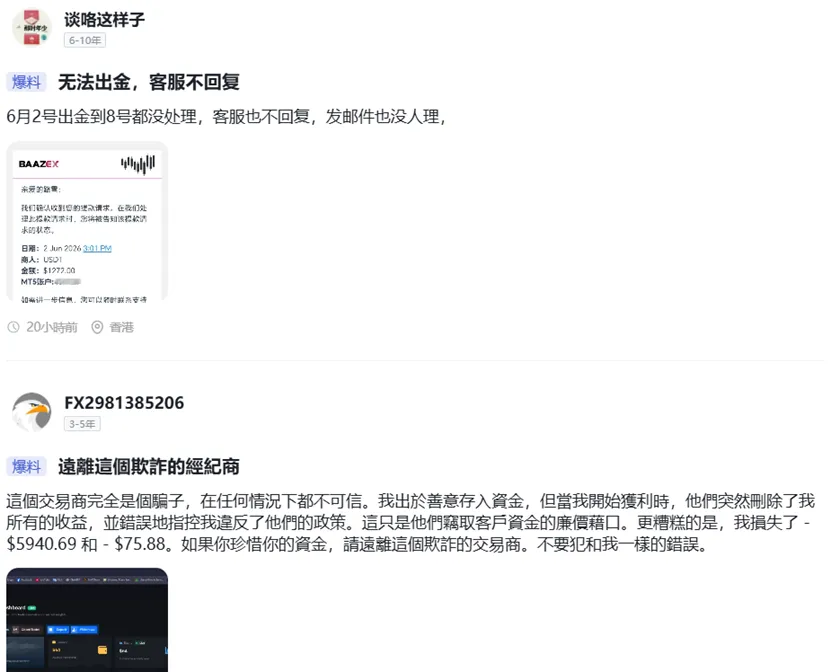This screenshot has height=672, width=831.
Task: Open username 谈咯这样子 profile
Action: point(104,20)
